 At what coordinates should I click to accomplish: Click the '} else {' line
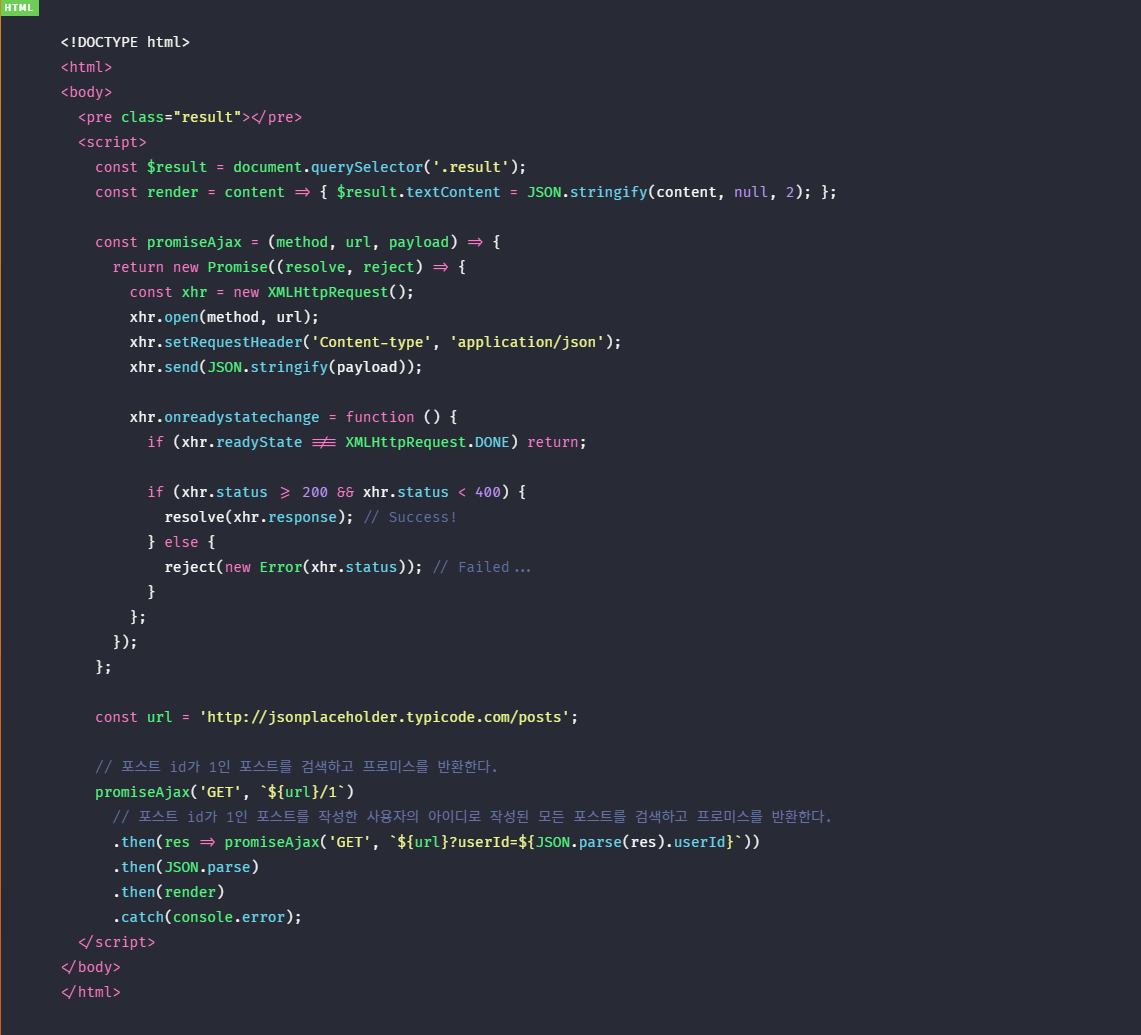click(181, 542)
